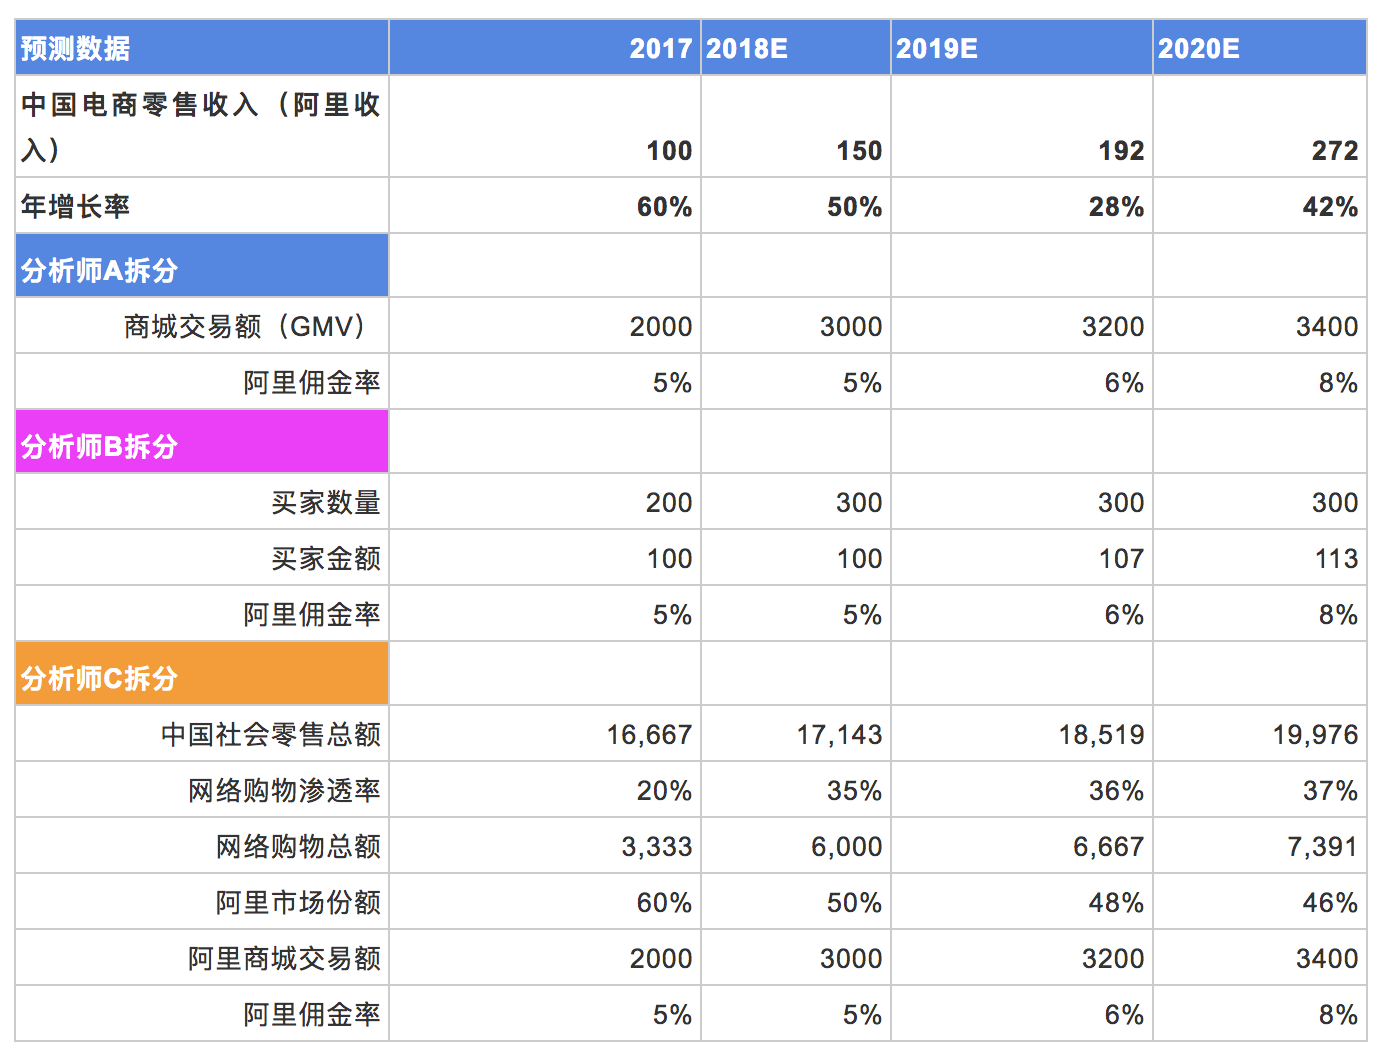Click 200 in the 买家数量 row
This screenshot has width=1384, height=1060.
click(669, 503)
